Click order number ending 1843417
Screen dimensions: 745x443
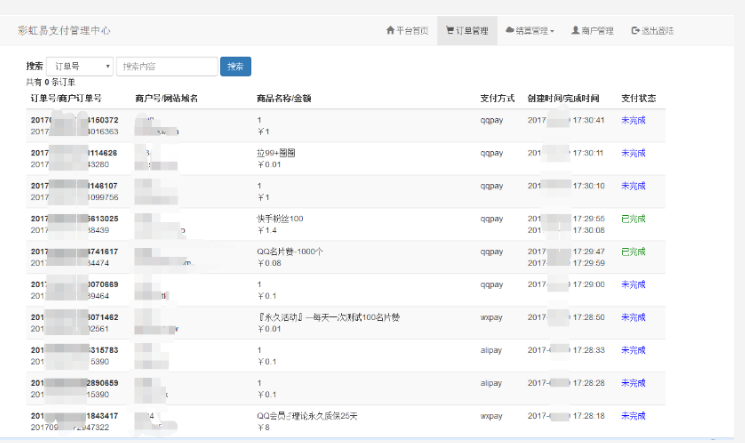click(75, 415)
